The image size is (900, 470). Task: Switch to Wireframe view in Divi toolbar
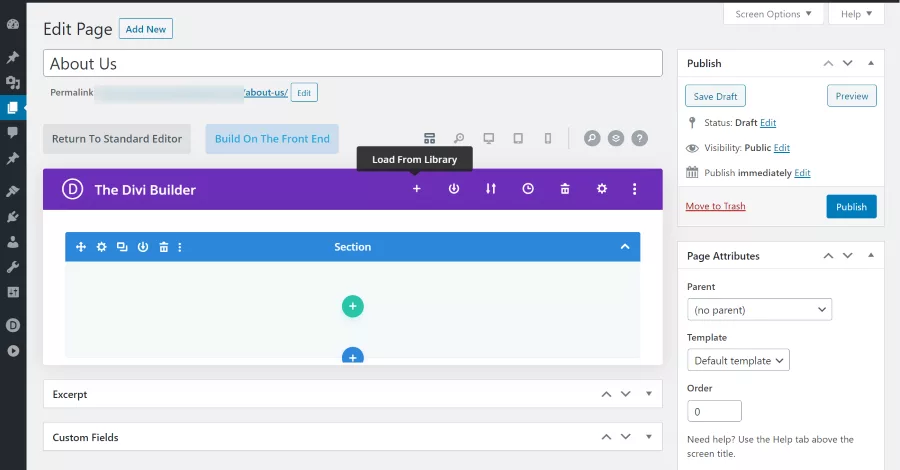[x=429, y=138]
